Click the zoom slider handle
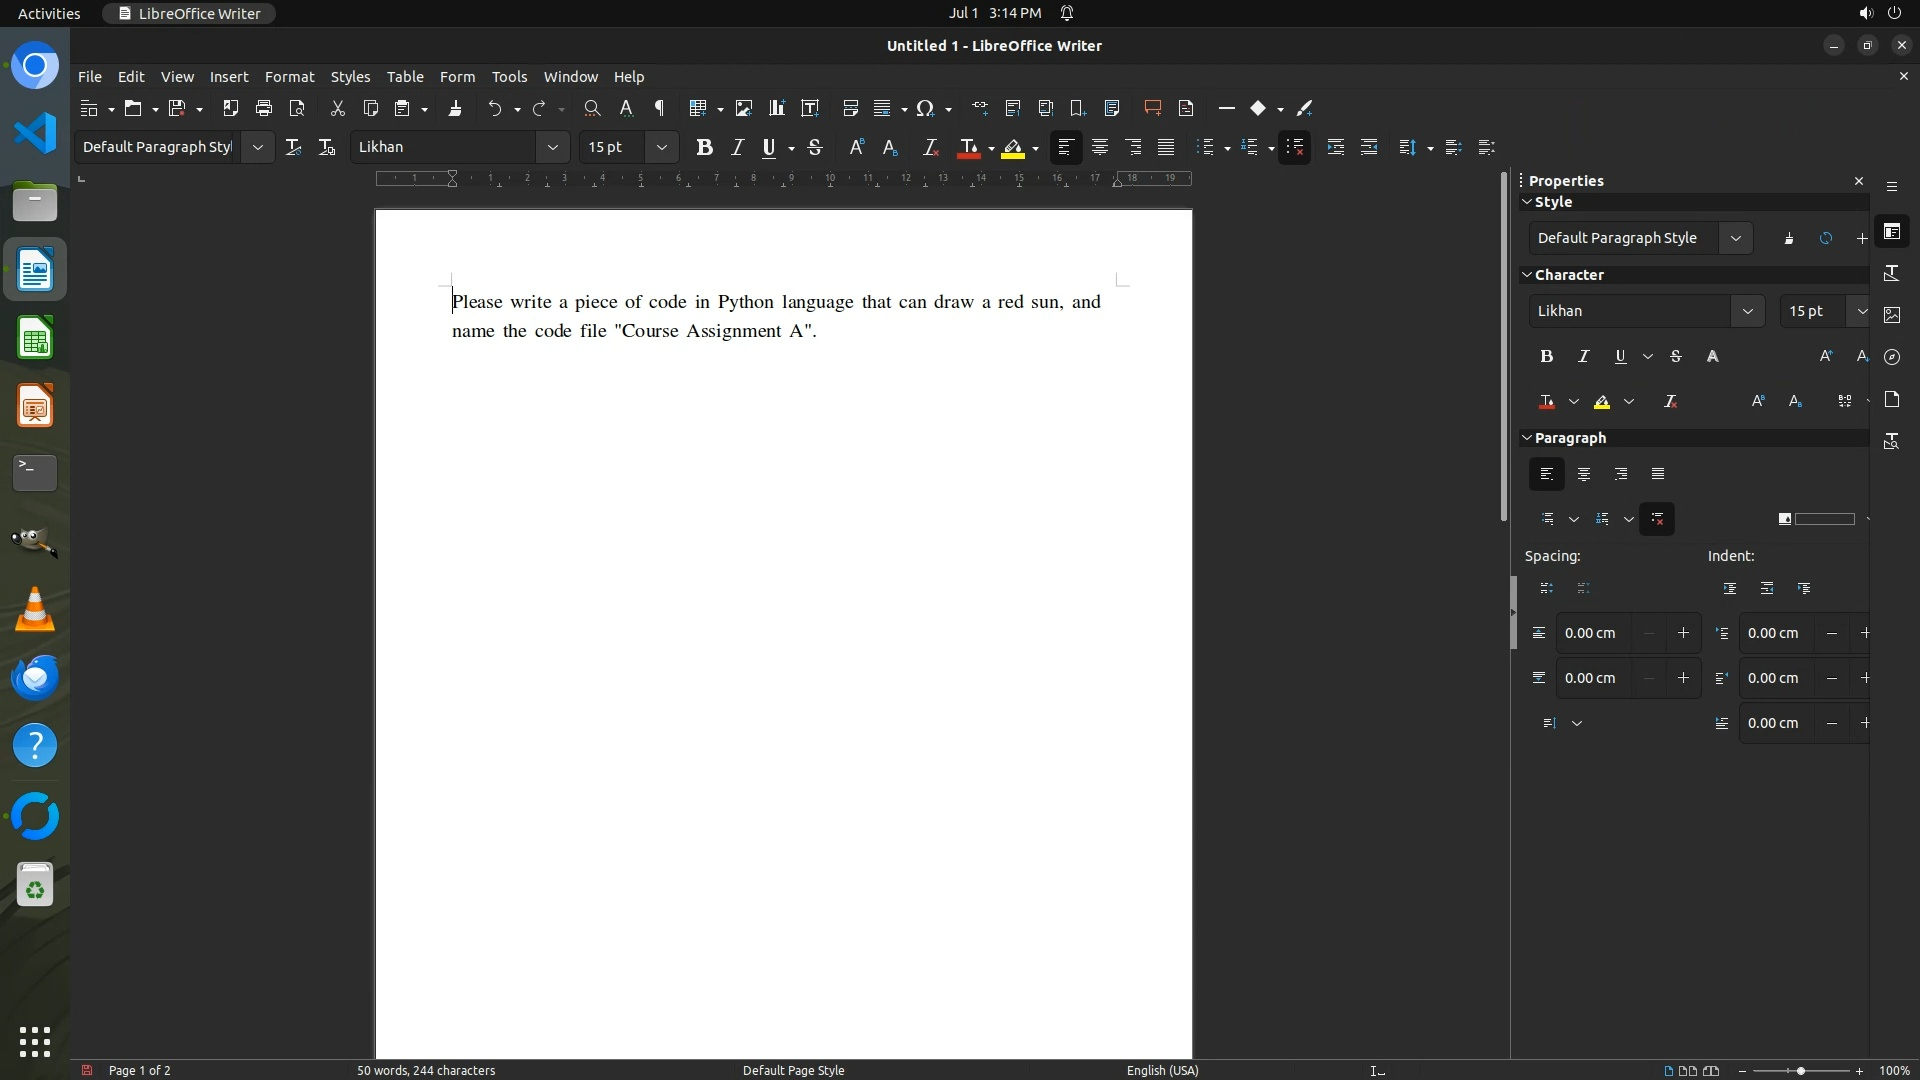Screen dimensions: 1920x1080 (x=1800, y=1070)
